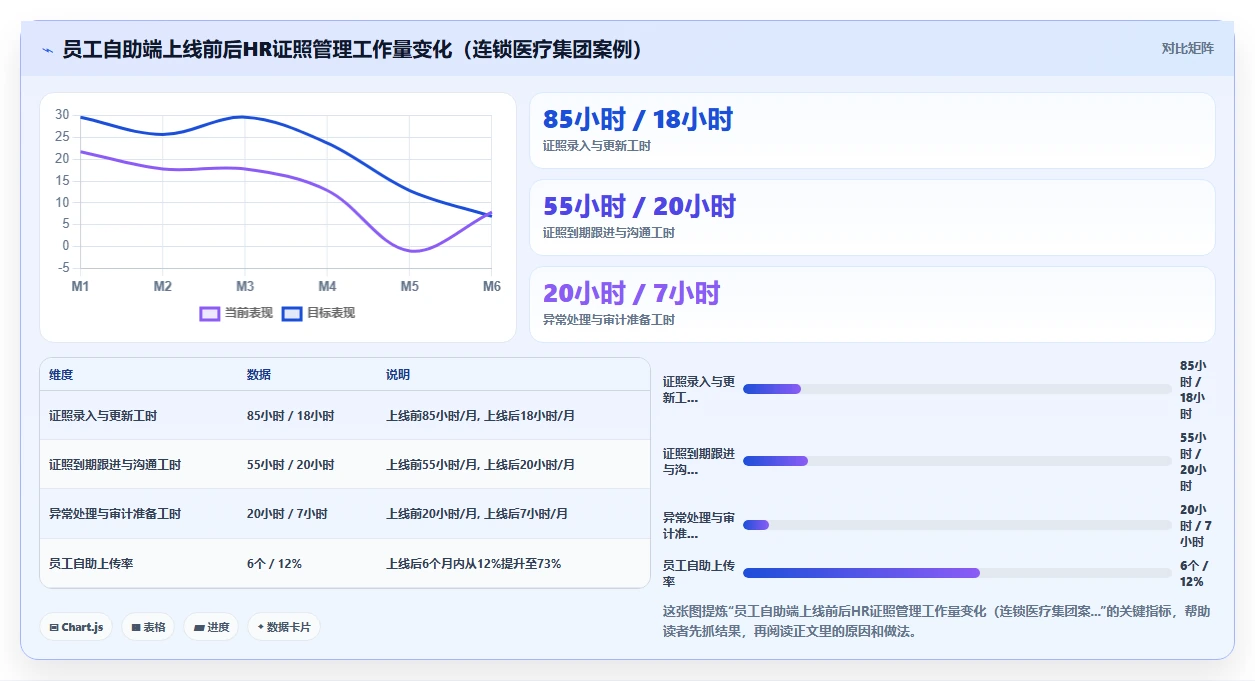Click cell 上线后6个月内从12%提升至73%
1255x681 pixels.
(474, 564)
